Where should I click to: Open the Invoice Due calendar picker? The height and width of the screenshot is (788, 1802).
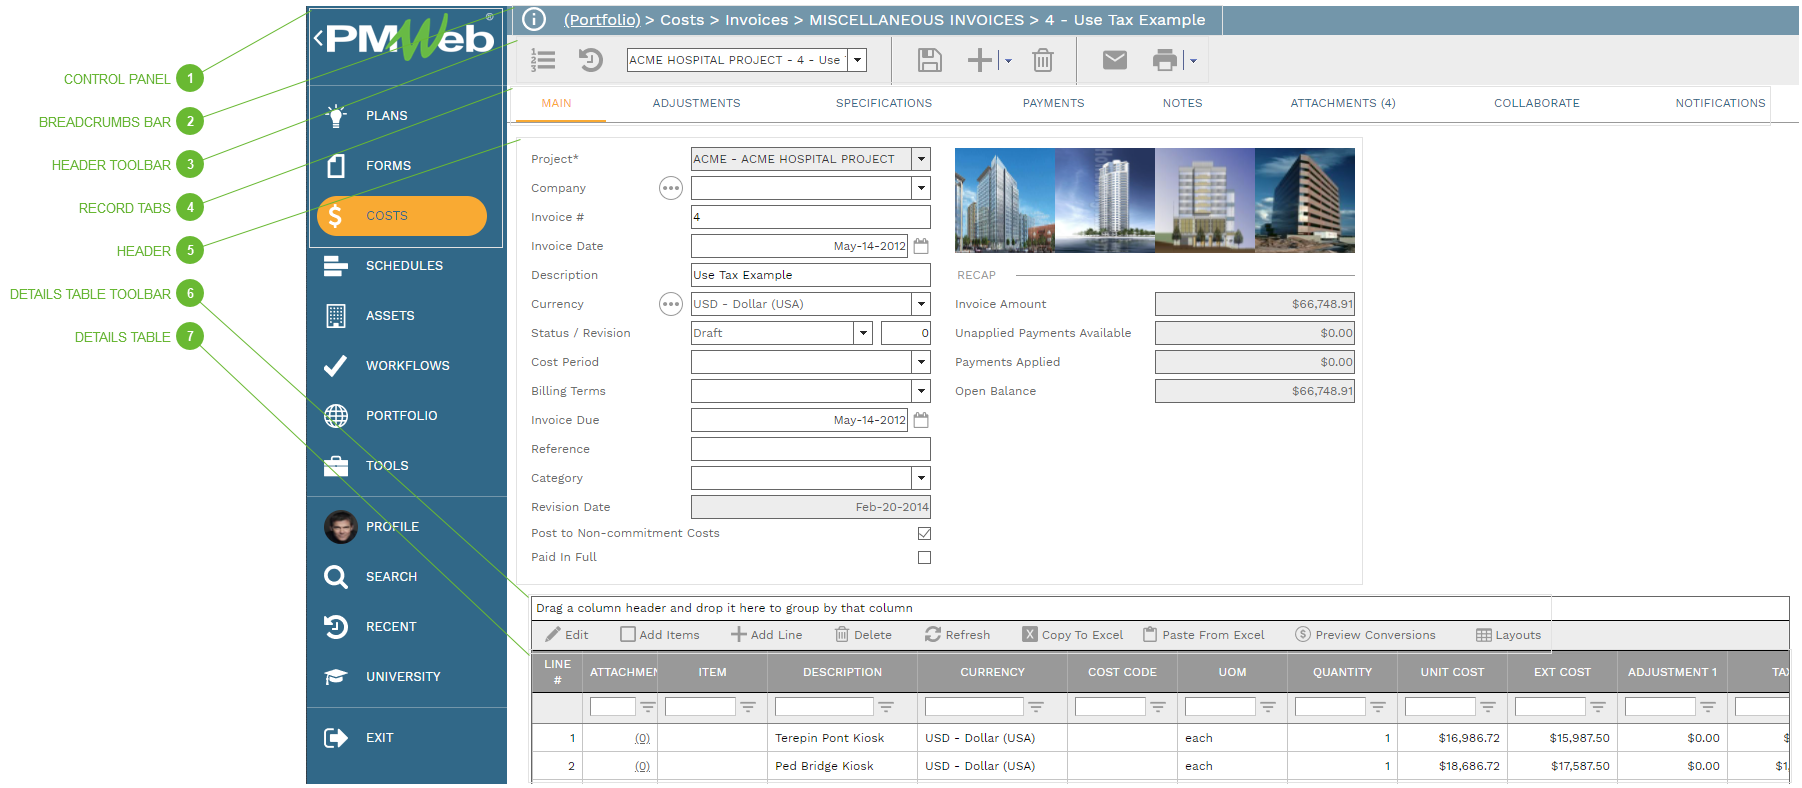tap(921, 420)
